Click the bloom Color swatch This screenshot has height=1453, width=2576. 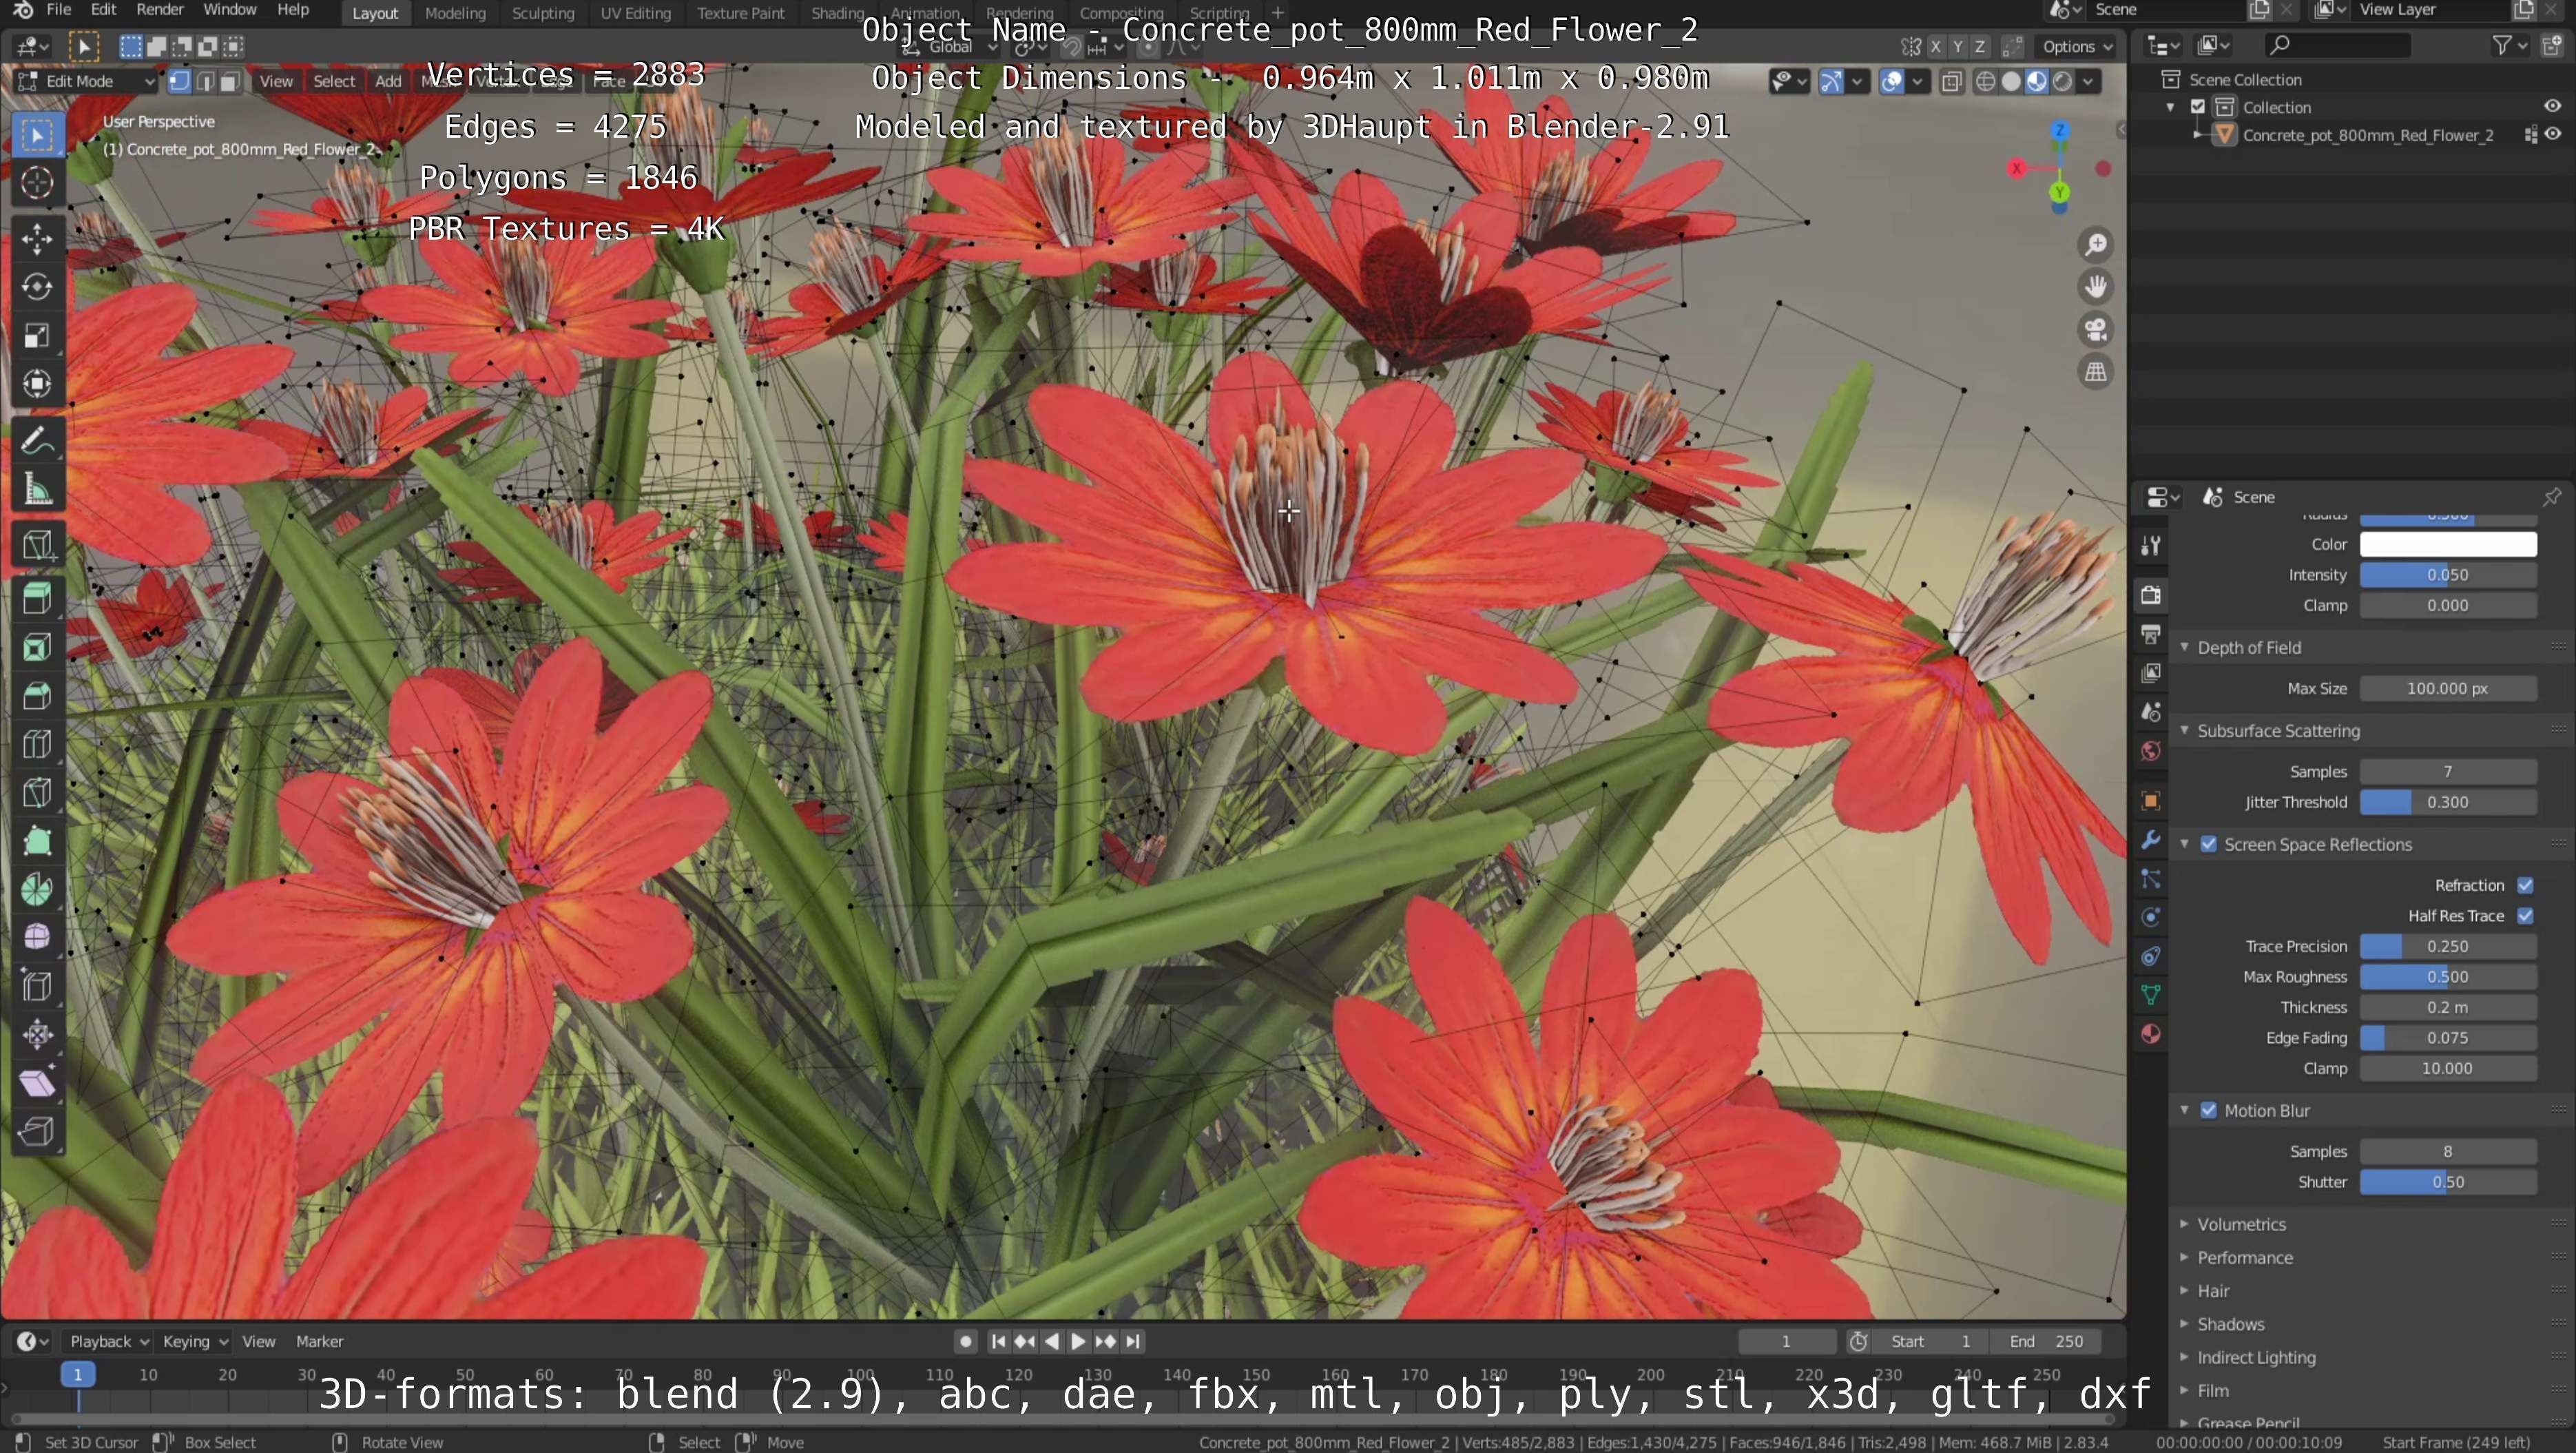pos(2448,545)
